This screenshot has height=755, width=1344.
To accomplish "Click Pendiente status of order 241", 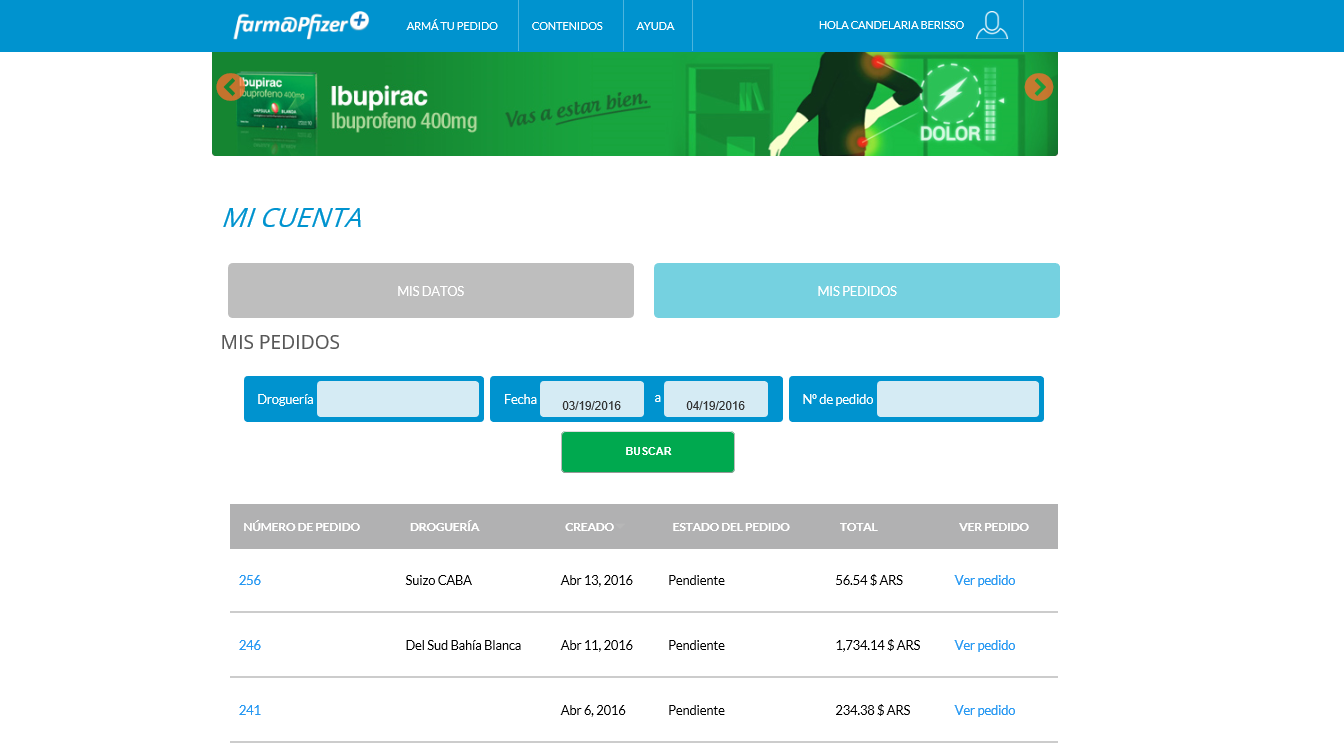I will click(697, 710).
